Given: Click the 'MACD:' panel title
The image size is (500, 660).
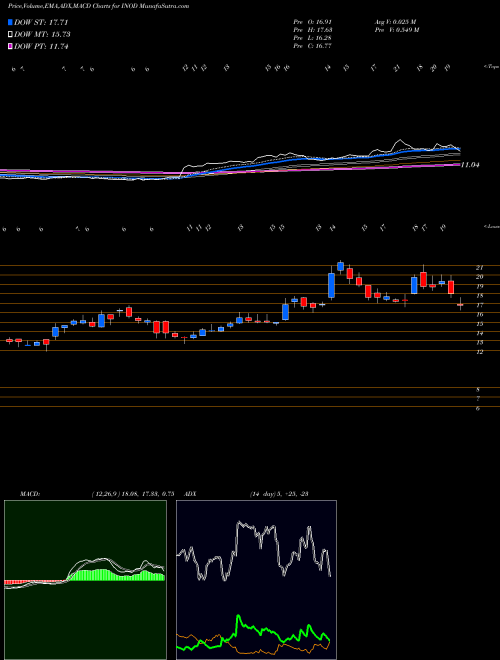Looking at the screenshot, I should 29,494.
